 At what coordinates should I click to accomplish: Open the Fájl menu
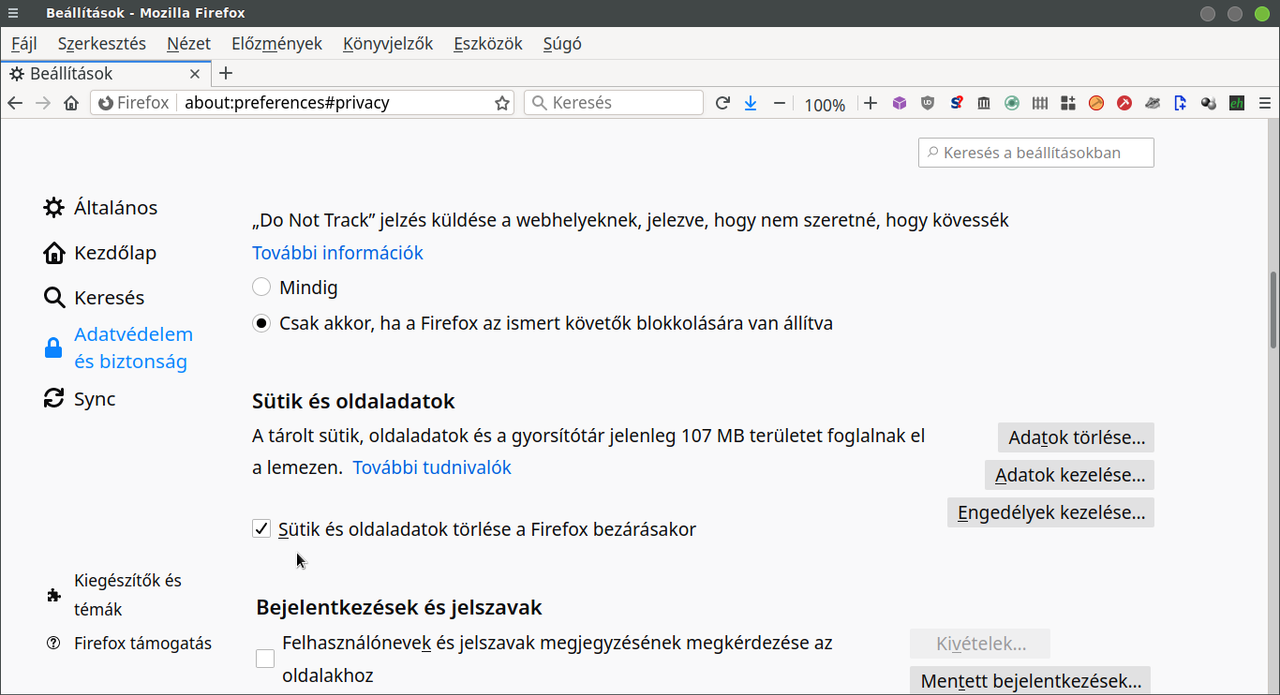pos(24,43)
